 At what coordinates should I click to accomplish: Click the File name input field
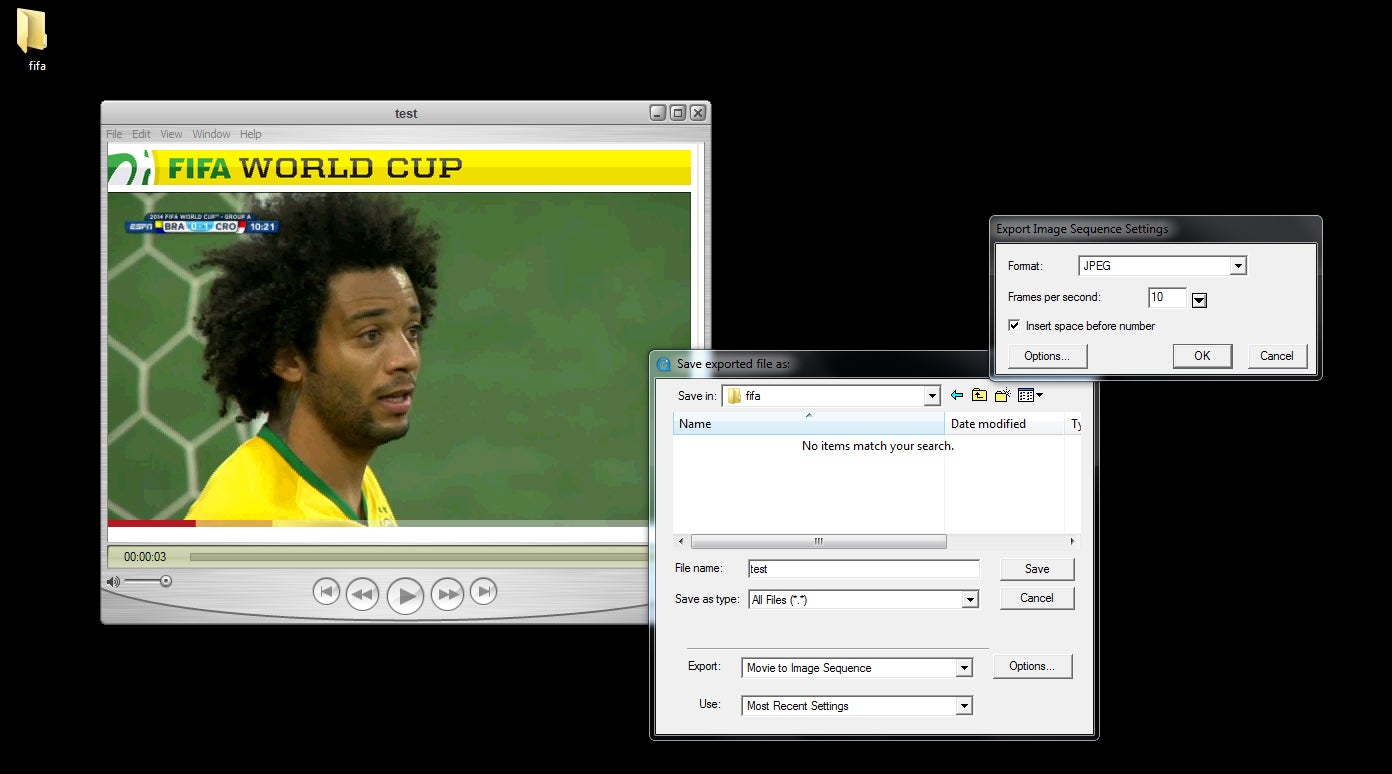(864, 568)
